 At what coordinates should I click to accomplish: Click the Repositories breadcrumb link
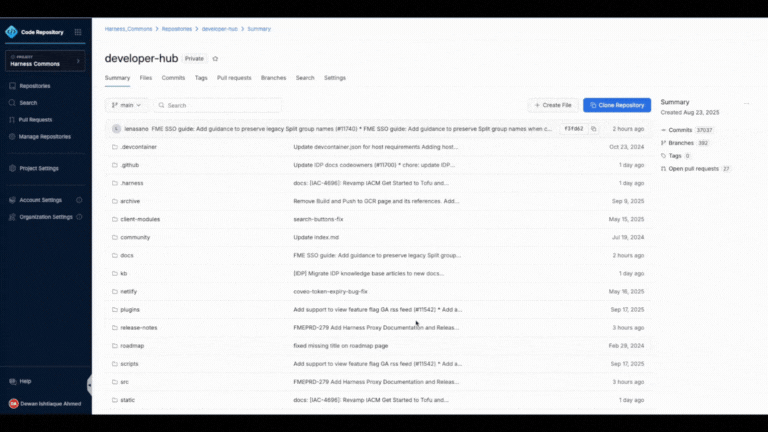point(177,29)
